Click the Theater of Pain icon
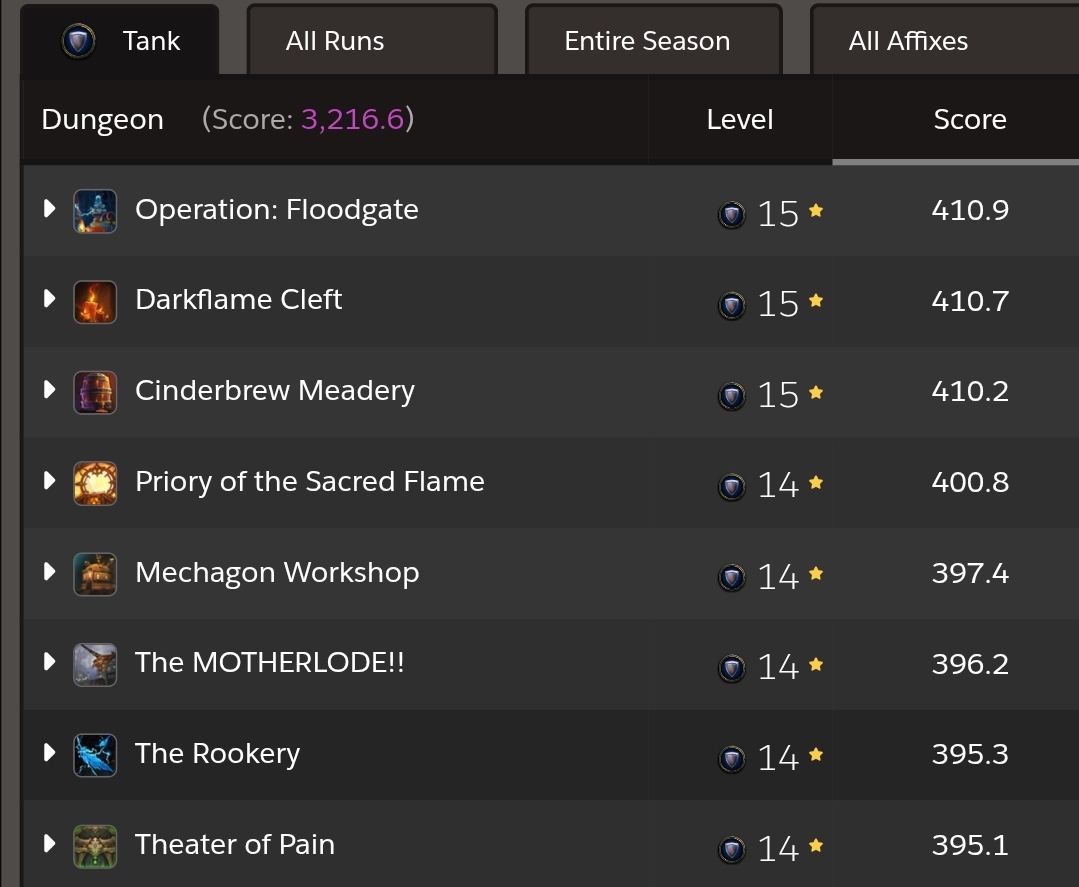Viewport: 1079px width, 887px height. coord(95,846)
